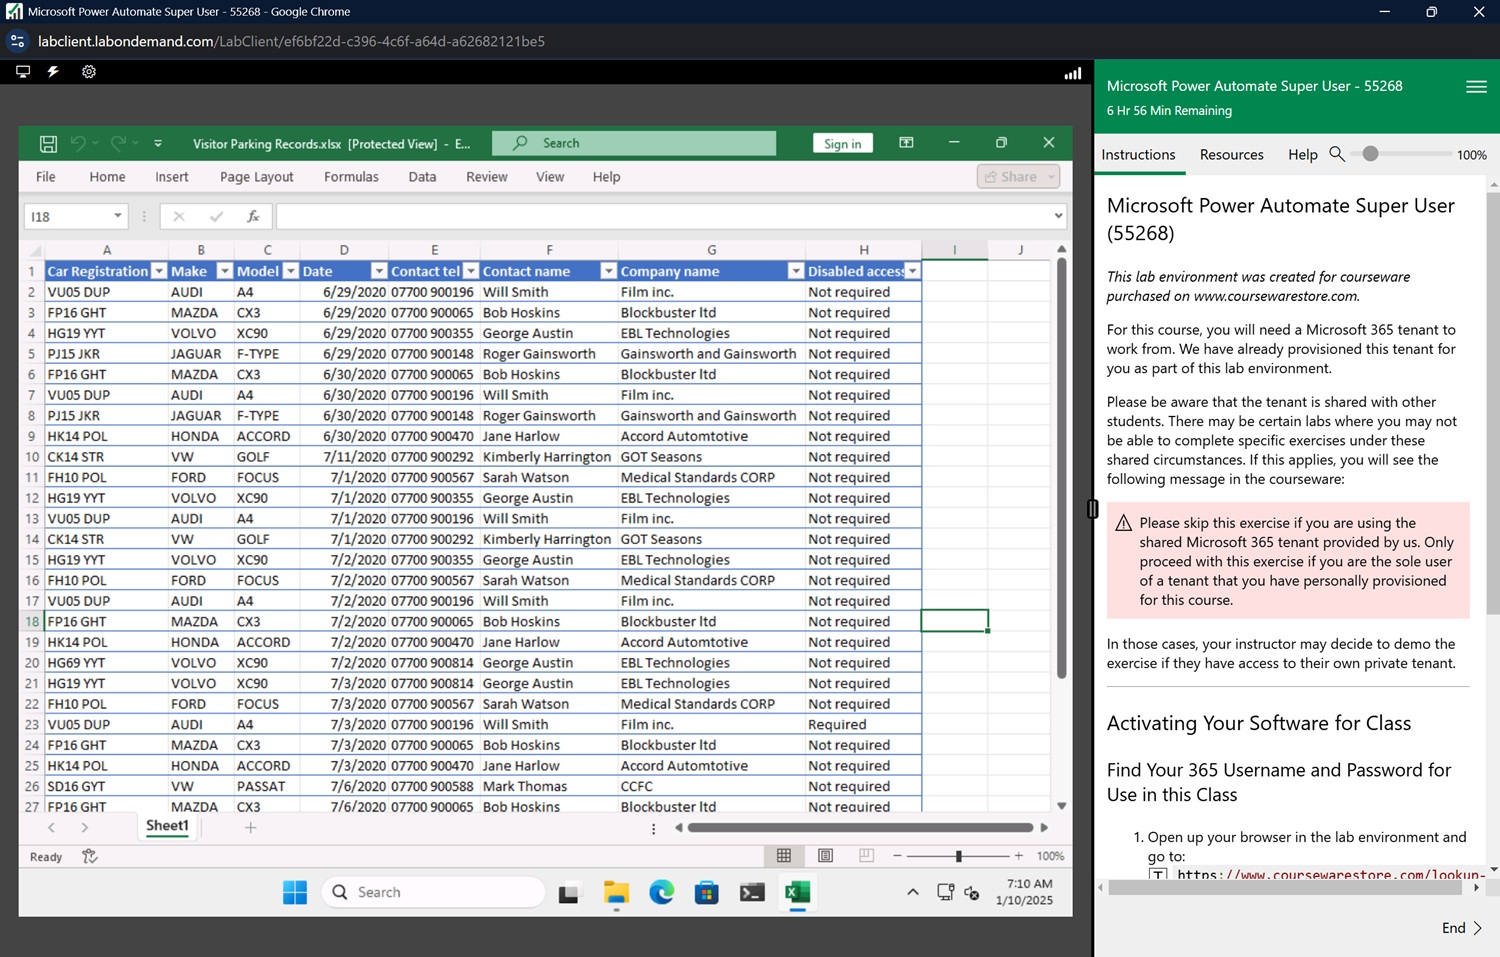Screen dimensions: 1500x957
Task: Open the Make column filter dropdown
Action: pyautogui.click(x=224, y=271)
